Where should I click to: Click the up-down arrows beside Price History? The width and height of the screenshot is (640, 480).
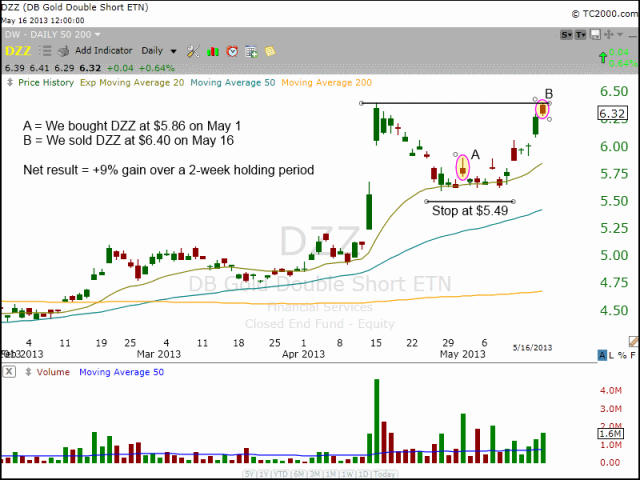pos(10,83)
